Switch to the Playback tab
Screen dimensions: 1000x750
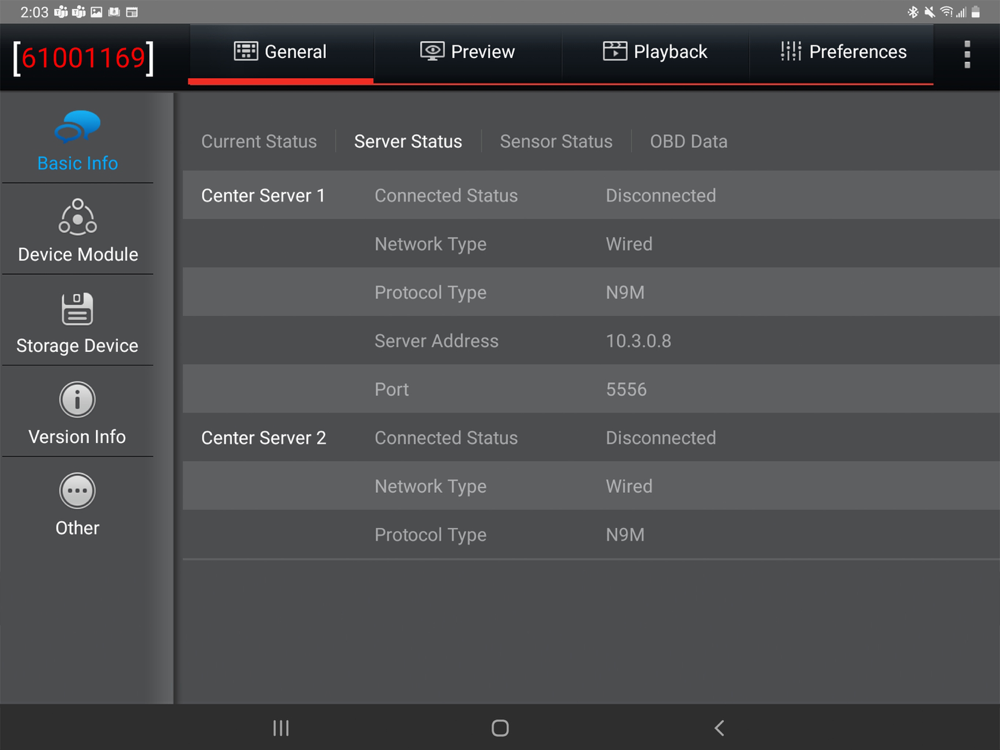click(x=655, y=52)
